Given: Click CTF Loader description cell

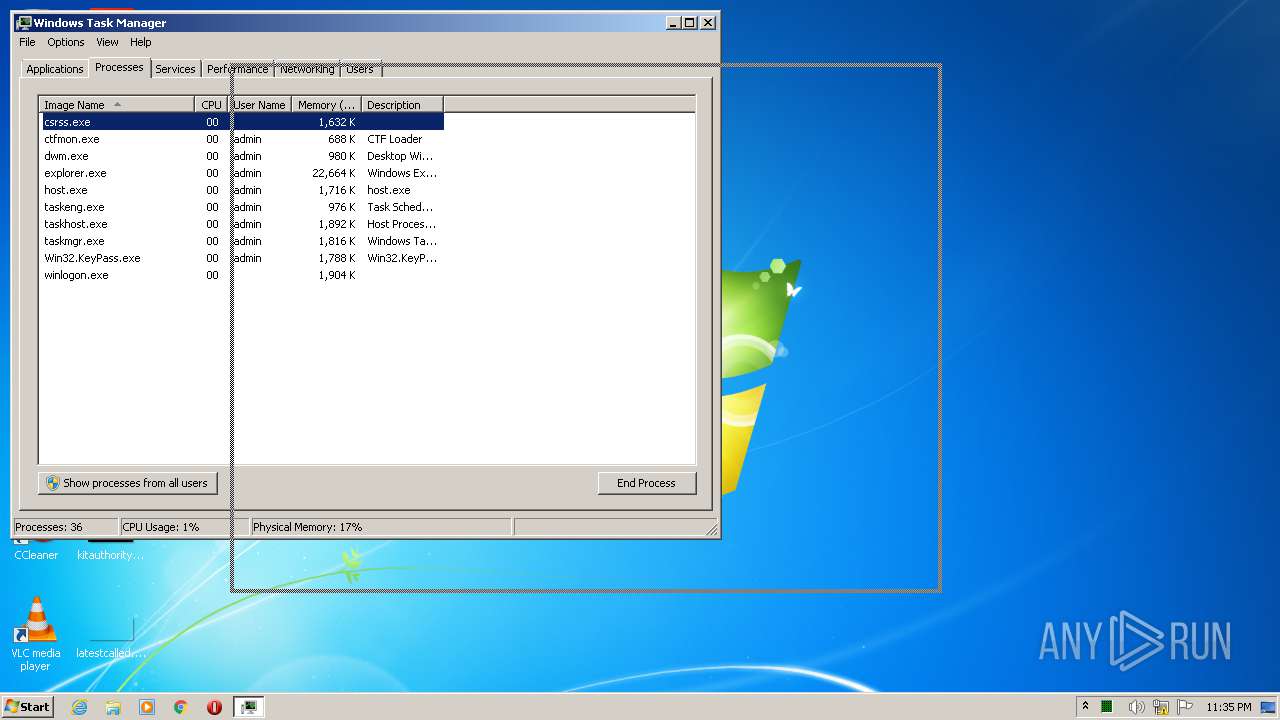Looking at the screenshot, I should 395,139.
